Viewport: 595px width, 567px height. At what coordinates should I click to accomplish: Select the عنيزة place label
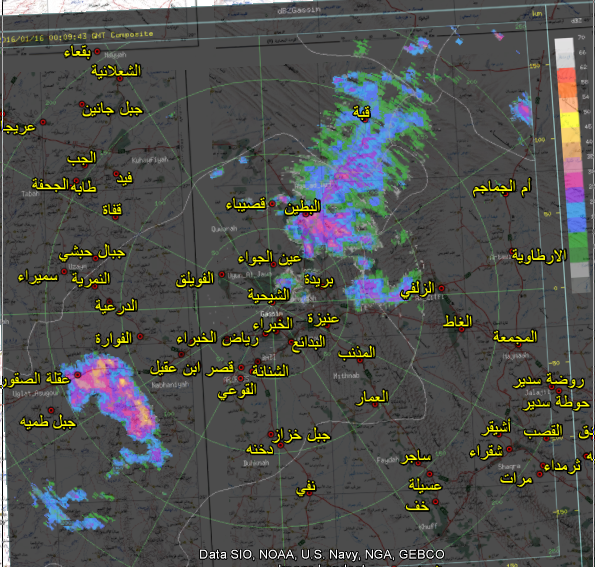(323, 318)
